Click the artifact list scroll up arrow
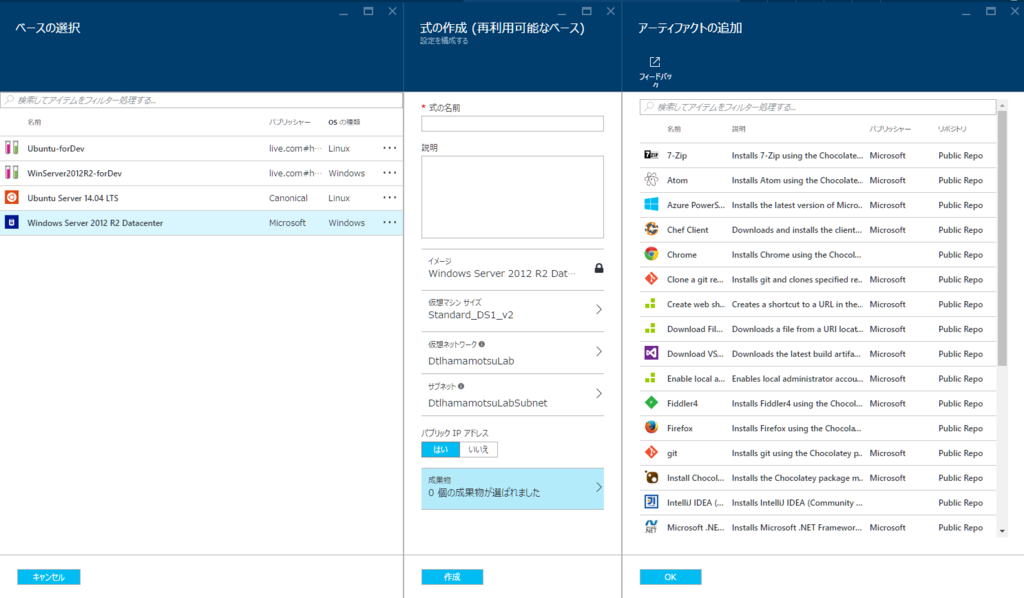This screenshot has height=598, width=1024. pyautogui.click(x=1002, y=105)
